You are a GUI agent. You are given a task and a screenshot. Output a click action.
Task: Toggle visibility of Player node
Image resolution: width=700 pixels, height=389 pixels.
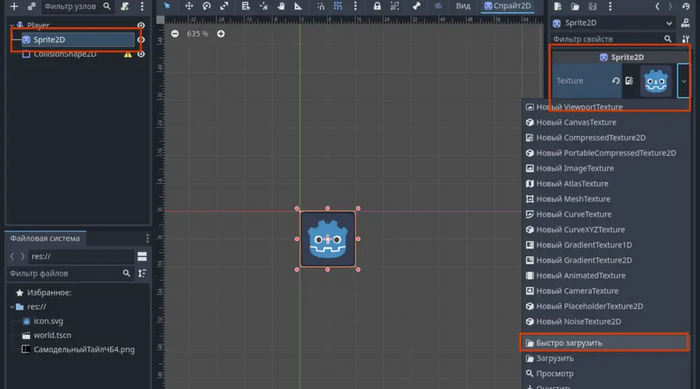141,25
